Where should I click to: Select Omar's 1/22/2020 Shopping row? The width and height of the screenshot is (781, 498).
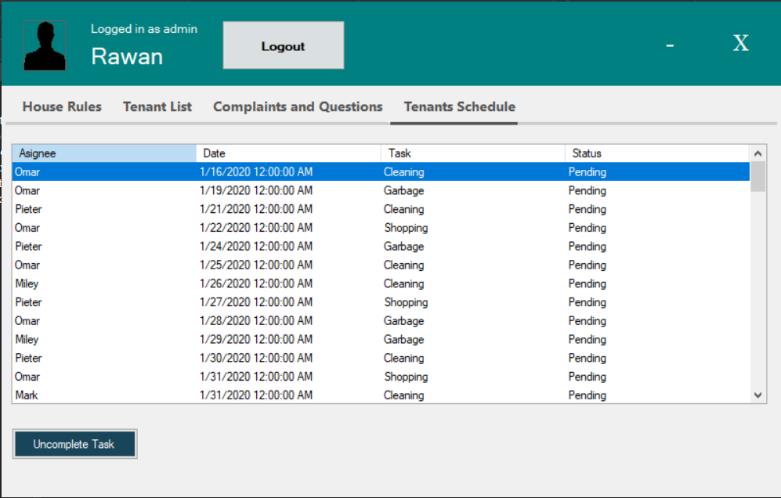(x=381, y=228)
